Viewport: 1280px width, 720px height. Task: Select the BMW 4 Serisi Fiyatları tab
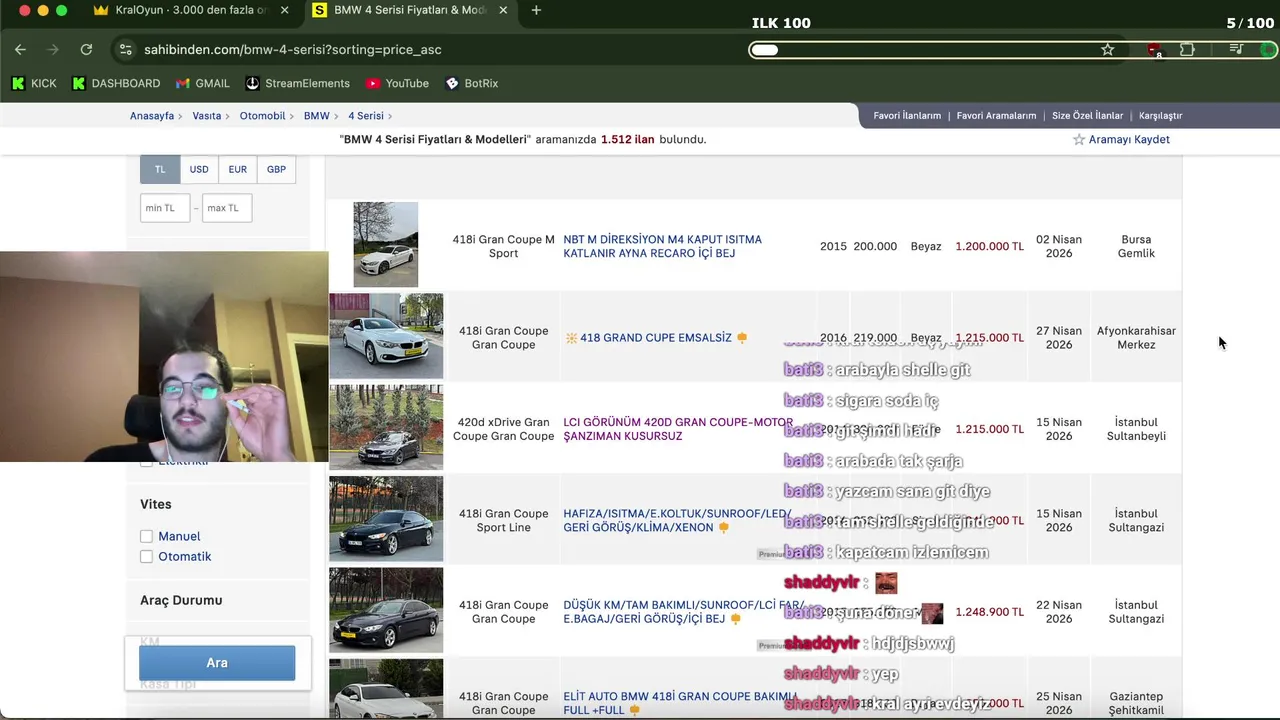coord(410,10)
